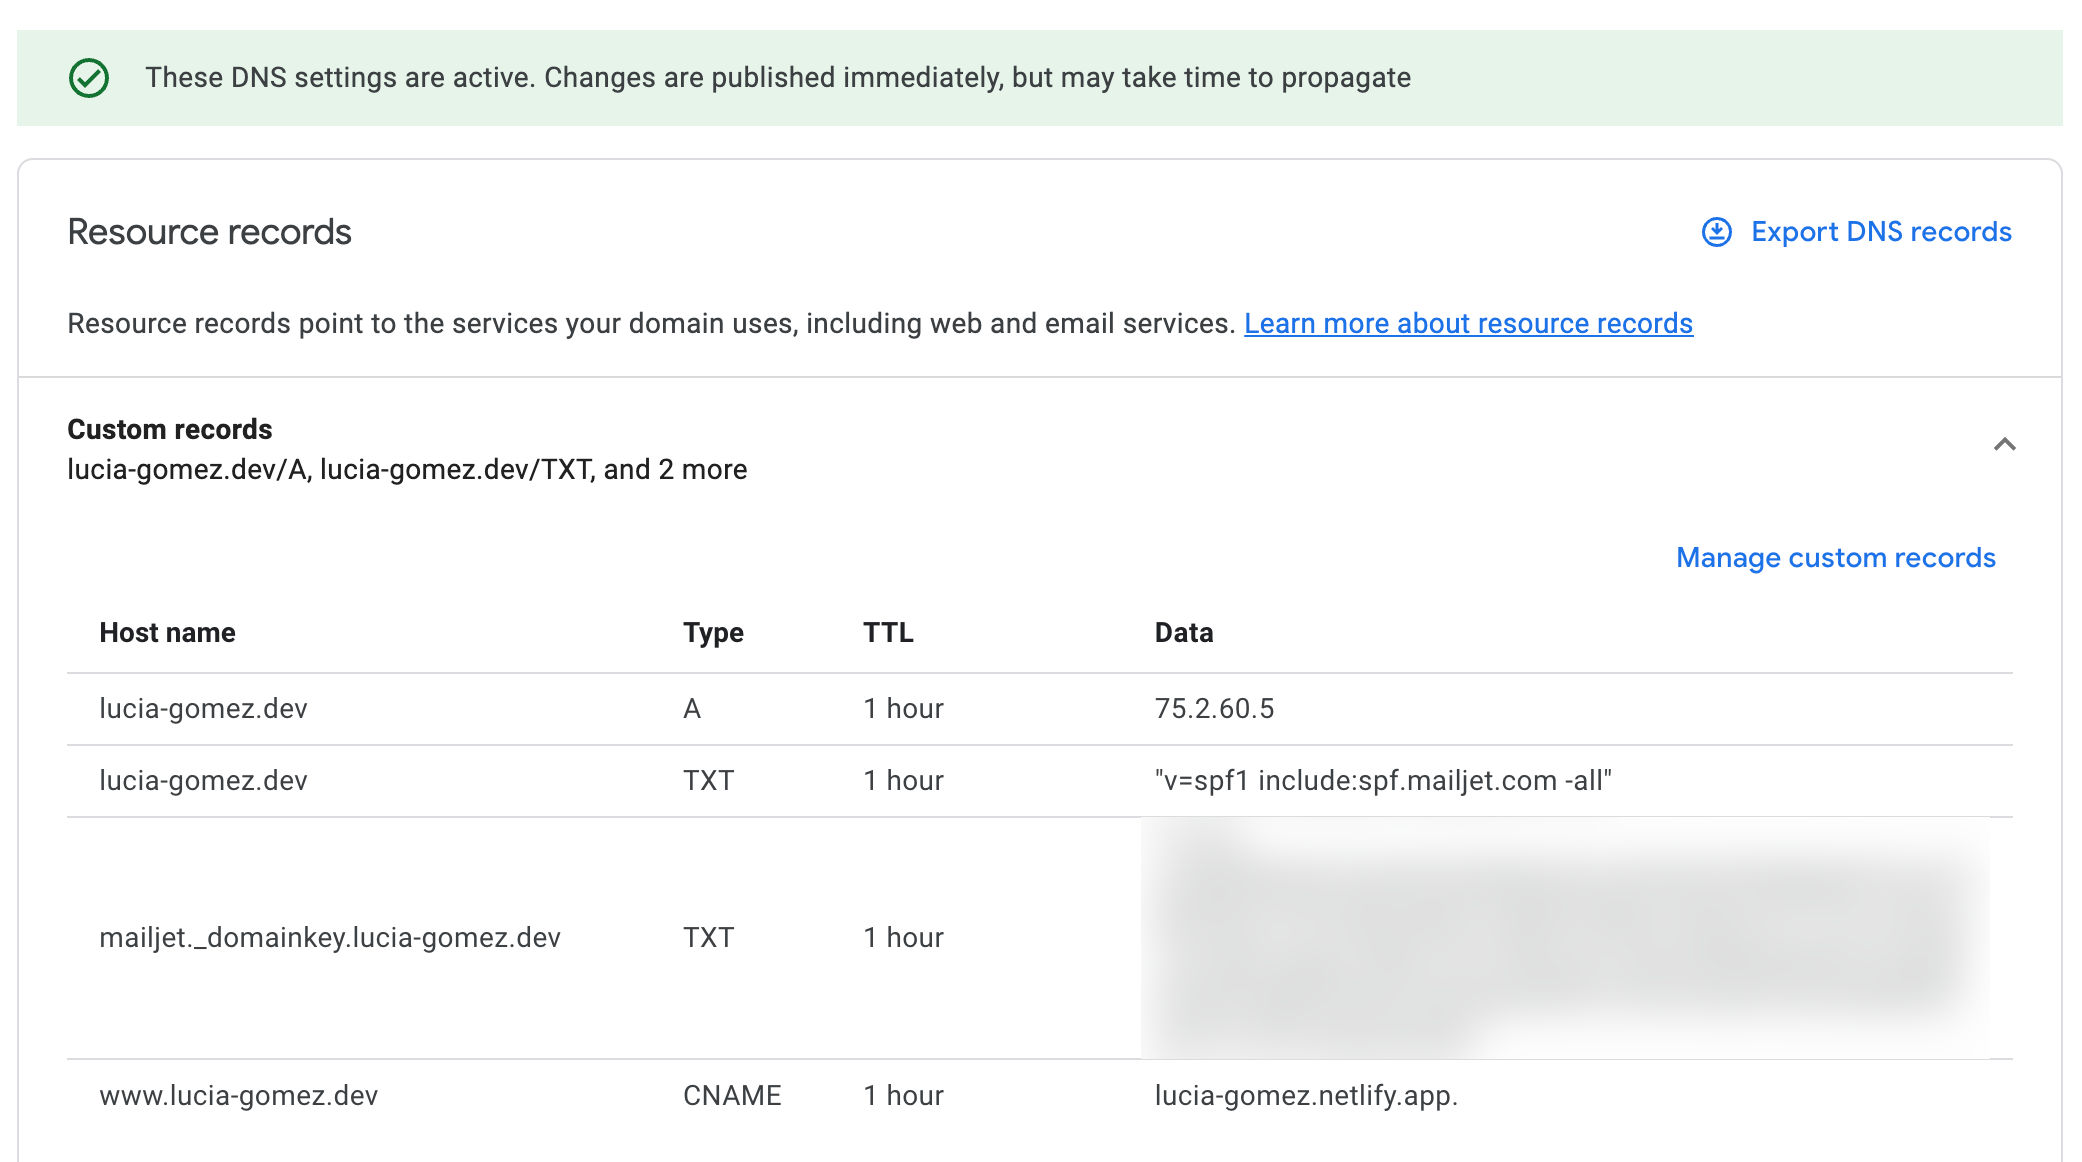The height and width of the screenshot is (1162, 2082).
Task: Click TTL 1 hour in the domainkey row
Action: pyautogui.click(x=904, y=938)
